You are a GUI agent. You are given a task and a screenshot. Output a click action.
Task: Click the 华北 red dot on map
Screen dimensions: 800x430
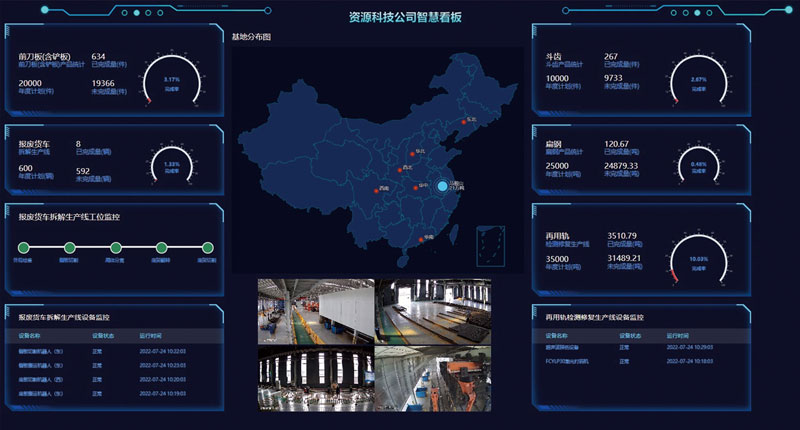[411, 153]
